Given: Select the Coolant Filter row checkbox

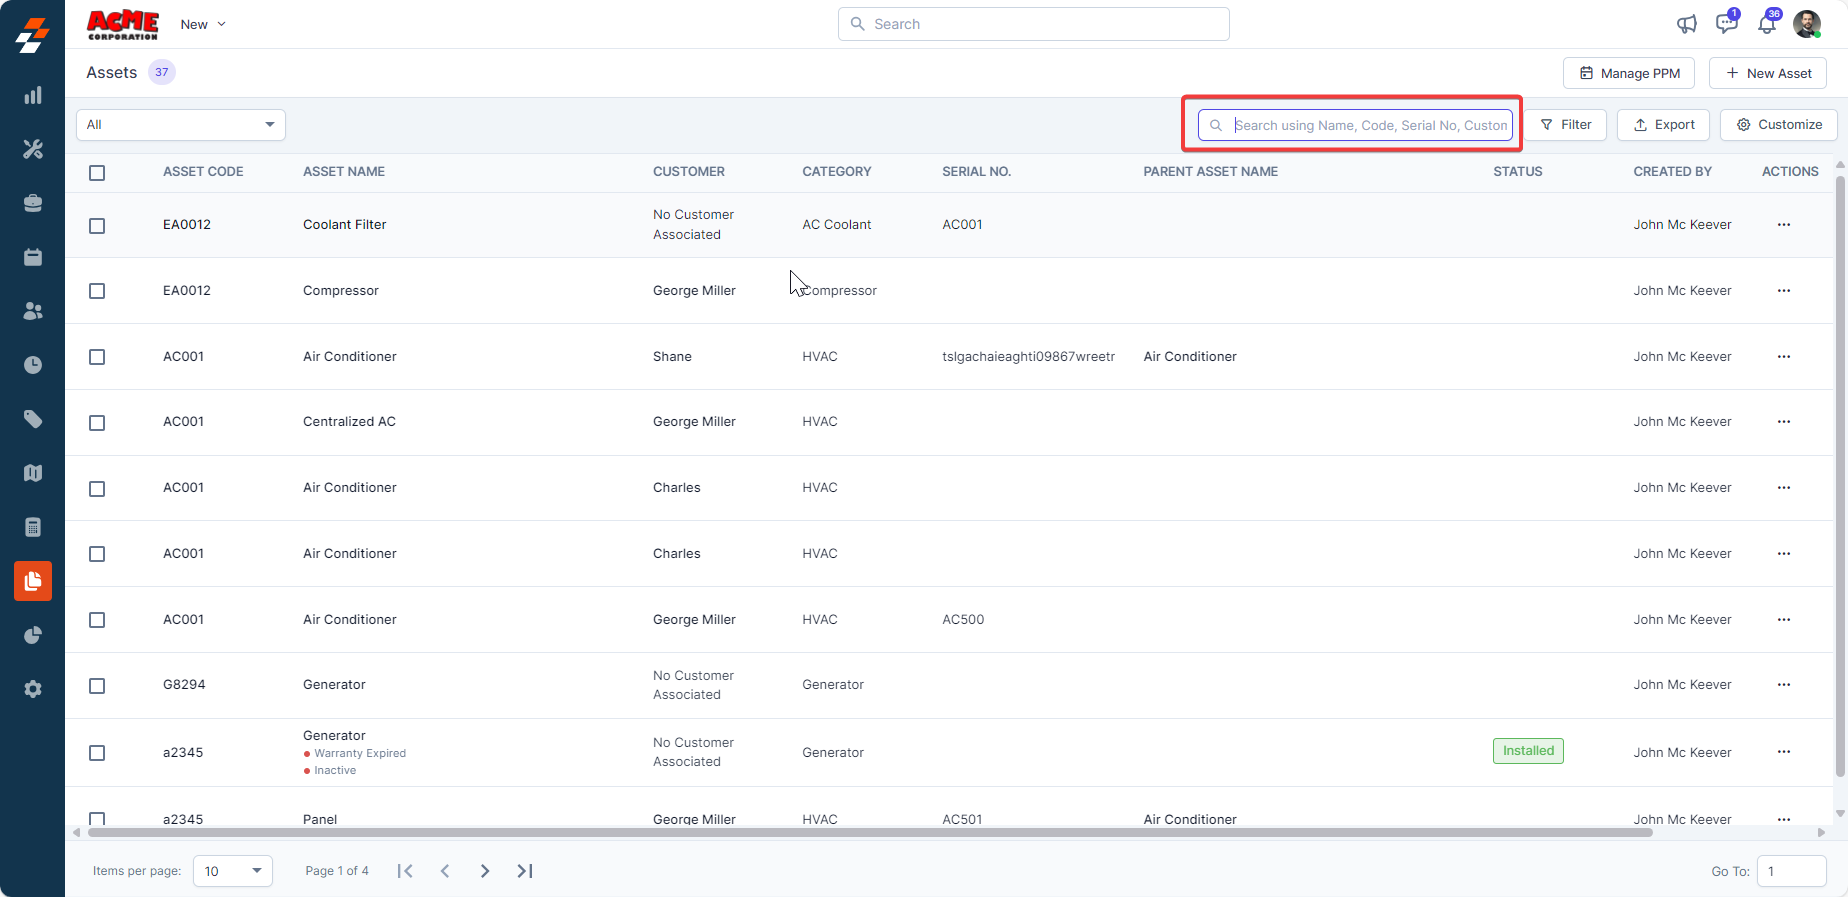Looking at the screenshot, I should click(x=97, y=226).
